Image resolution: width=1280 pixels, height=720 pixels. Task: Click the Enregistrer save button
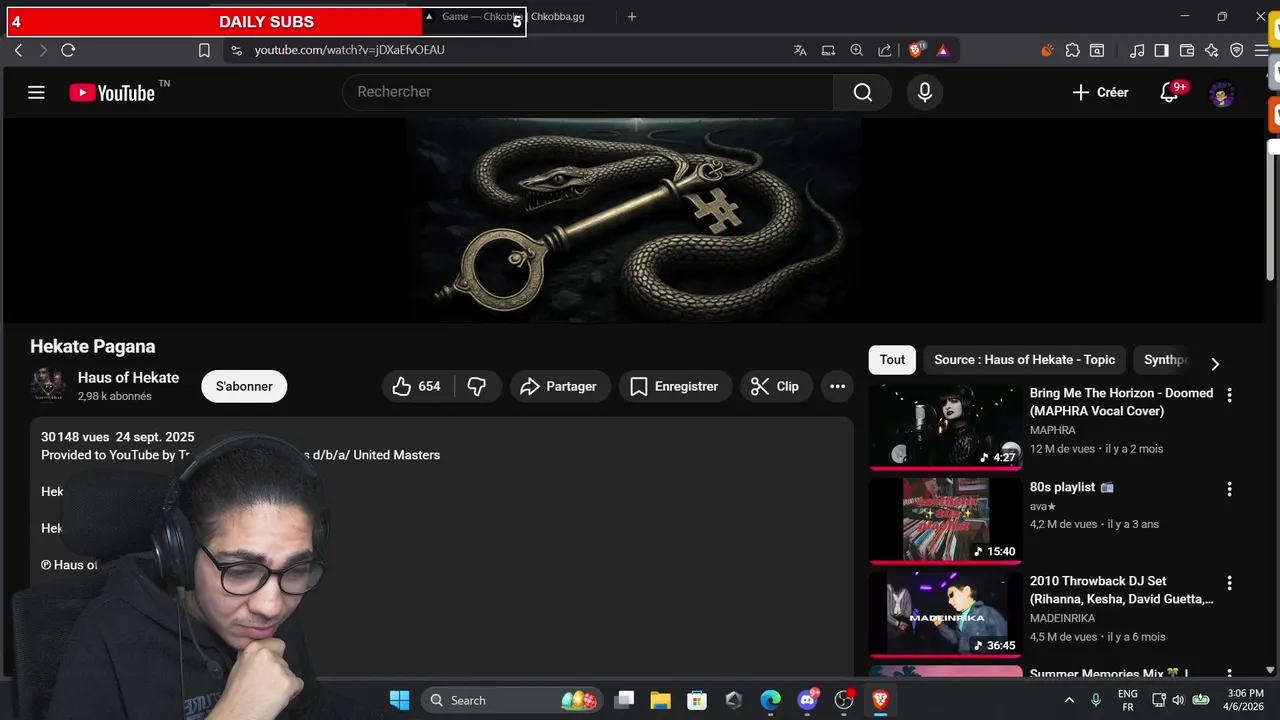675,386
